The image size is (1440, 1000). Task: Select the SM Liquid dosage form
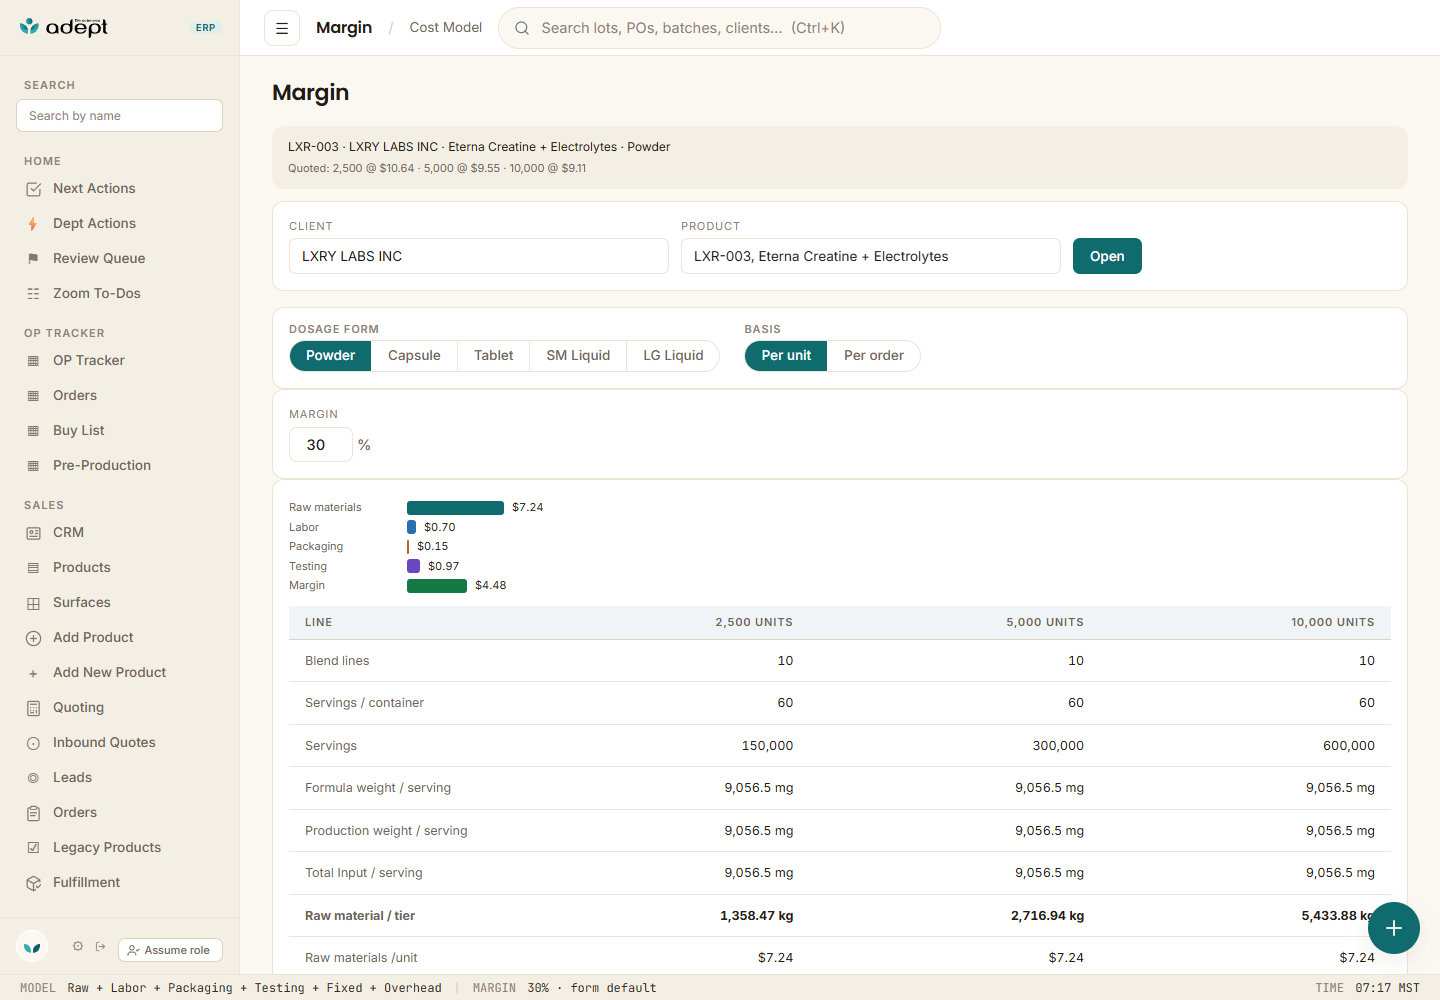pyautogui.click(x=578, y=356)
